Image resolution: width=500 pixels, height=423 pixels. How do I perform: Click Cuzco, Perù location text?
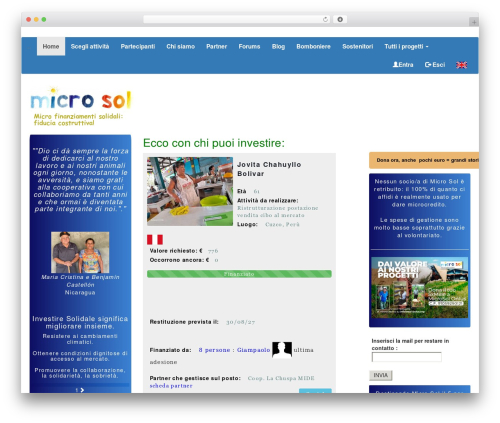(x=282, y=224)
